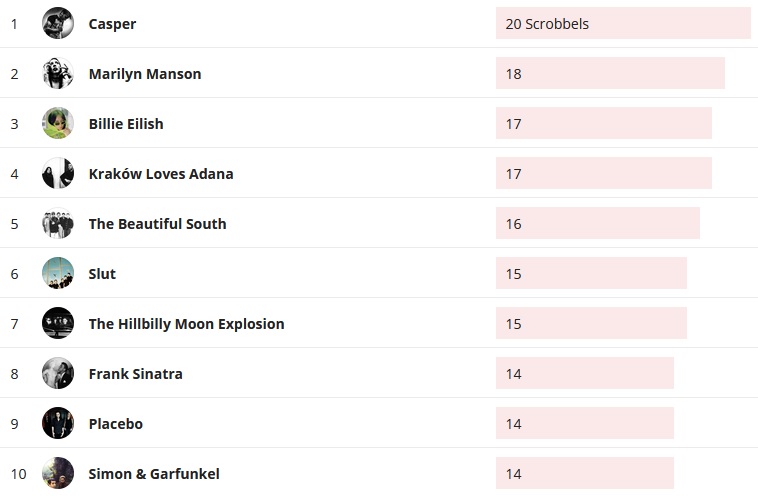Viewport: 758px width, 496px height.
Task: Open the Billie Eilish name link
Action: click(126, 124)
